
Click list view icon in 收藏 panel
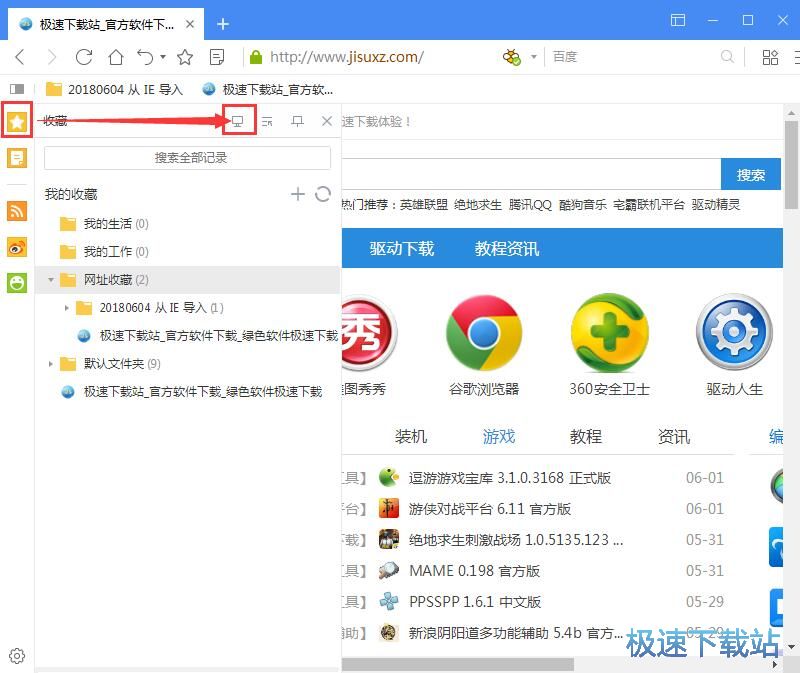point(267,121)
